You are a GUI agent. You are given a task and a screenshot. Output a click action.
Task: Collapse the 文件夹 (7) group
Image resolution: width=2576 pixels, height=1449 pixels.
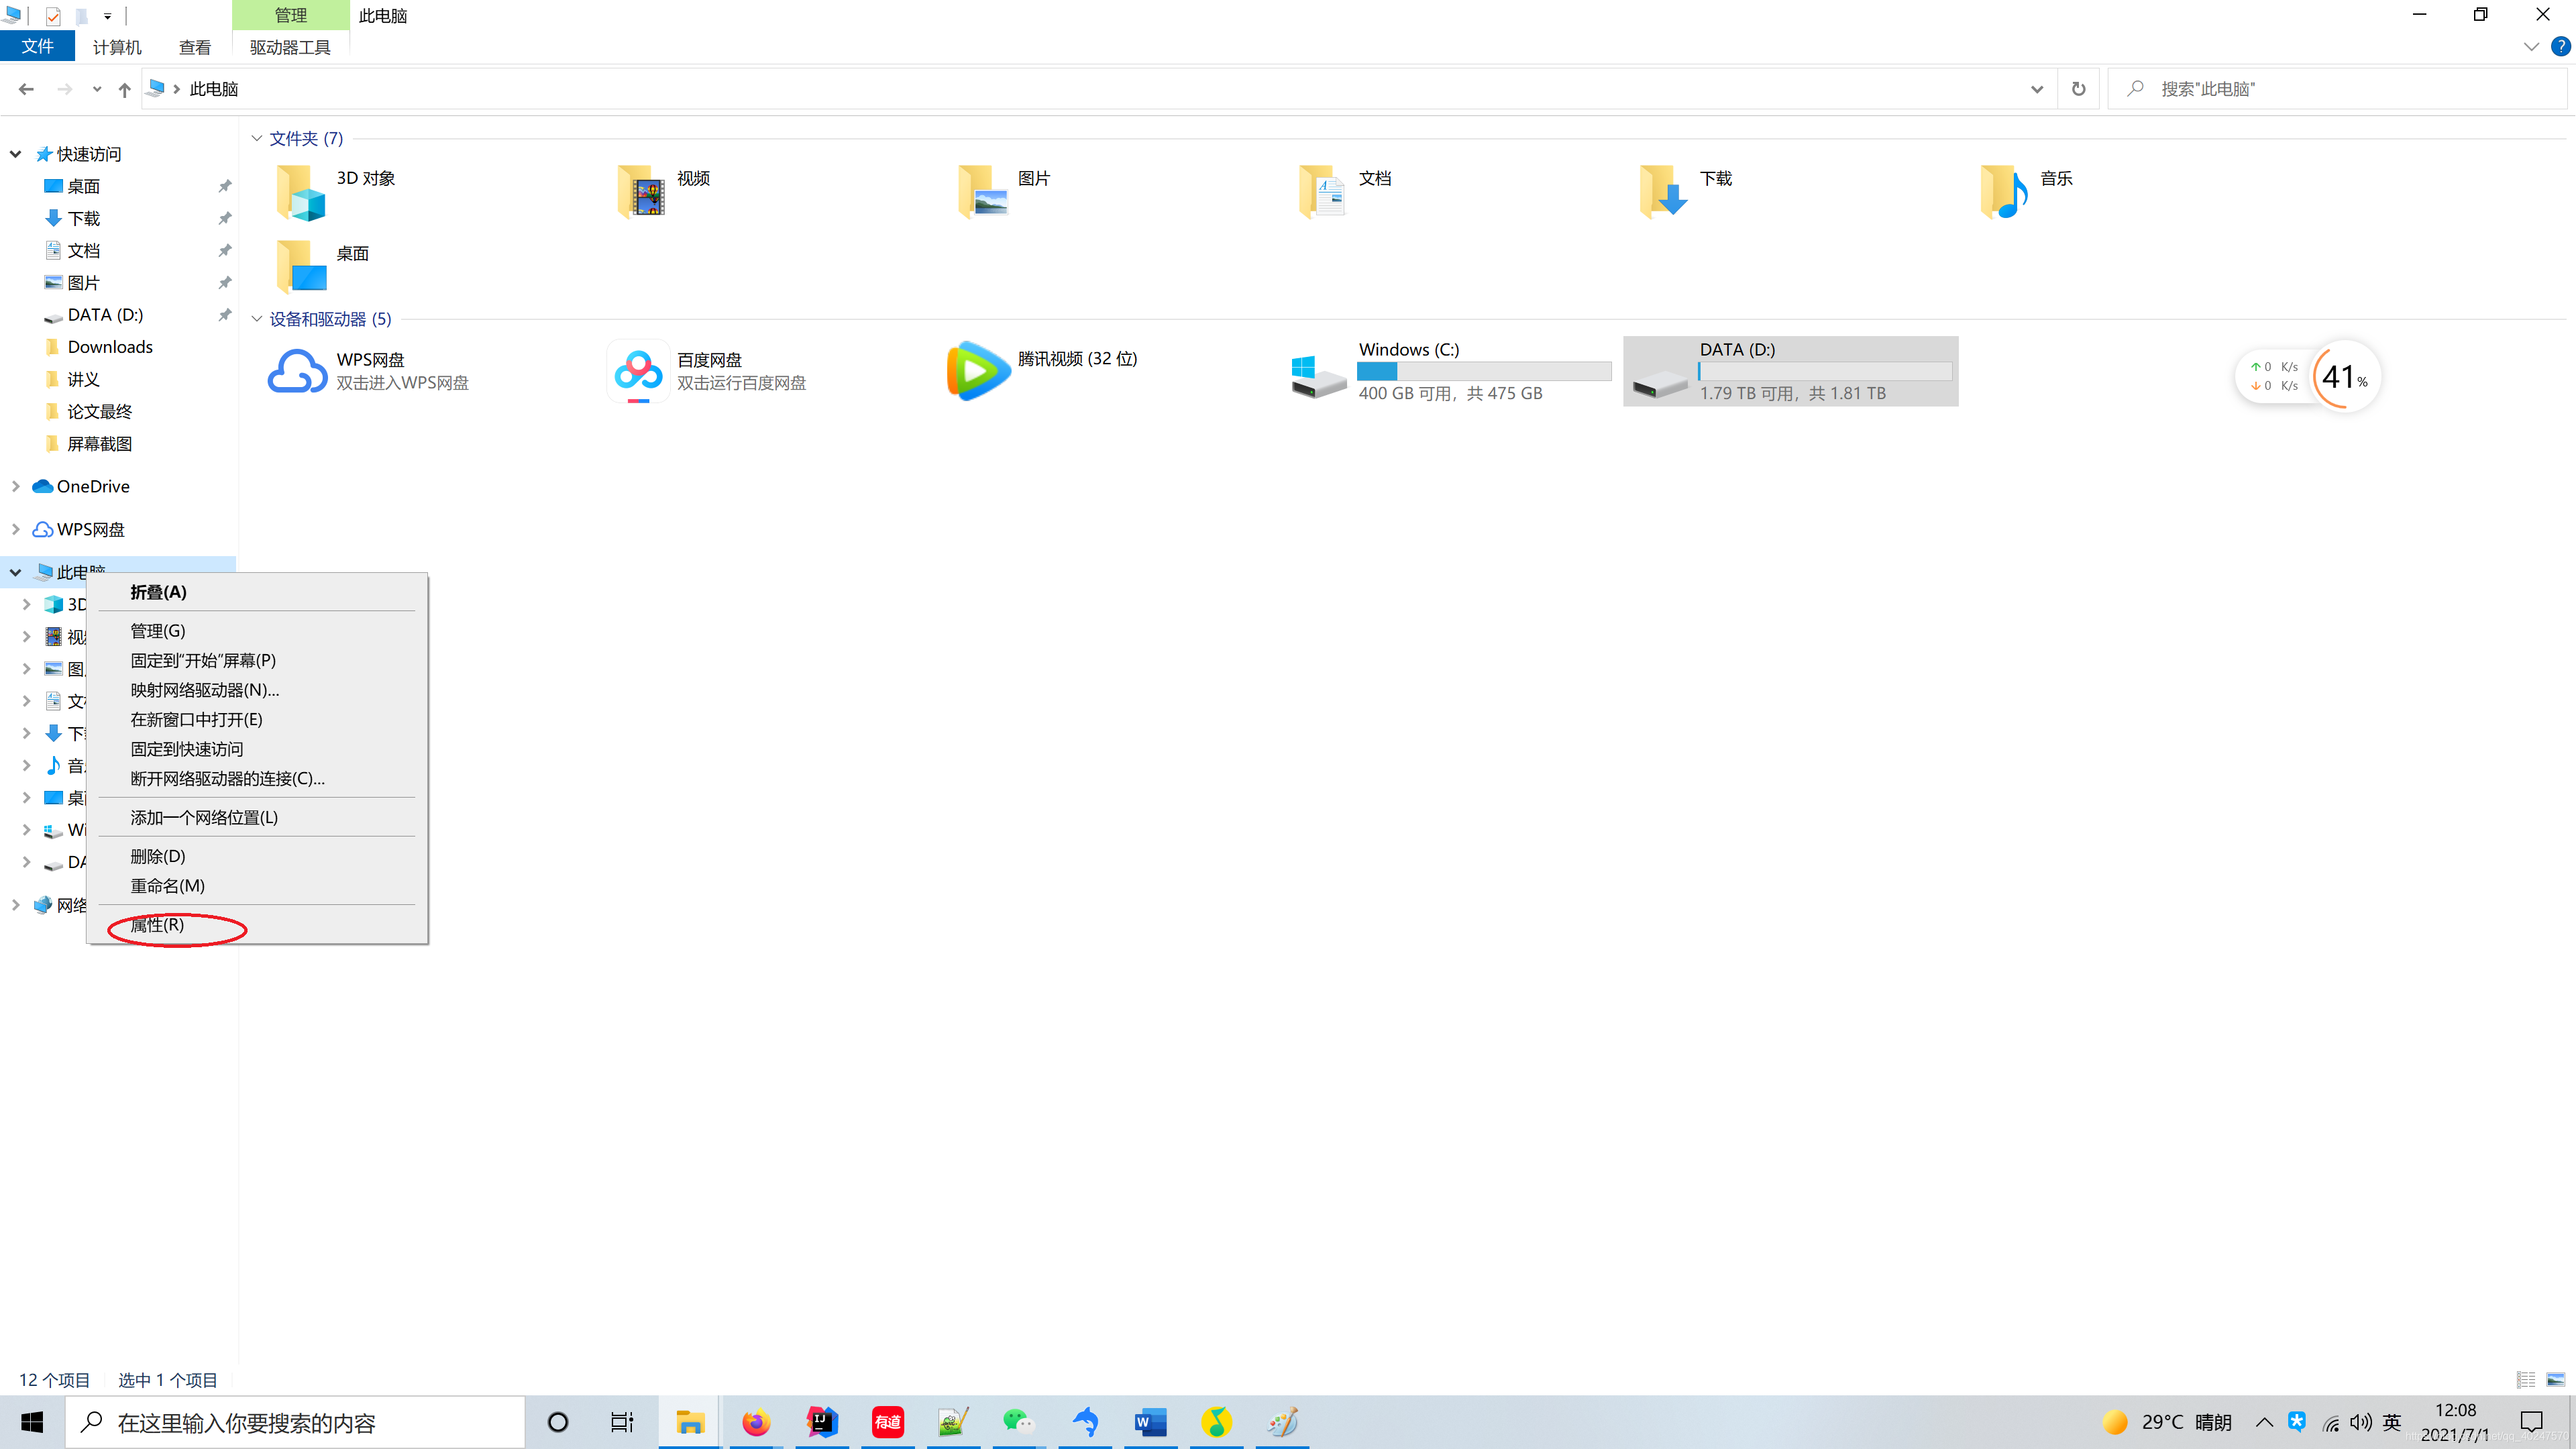[257, 138]
